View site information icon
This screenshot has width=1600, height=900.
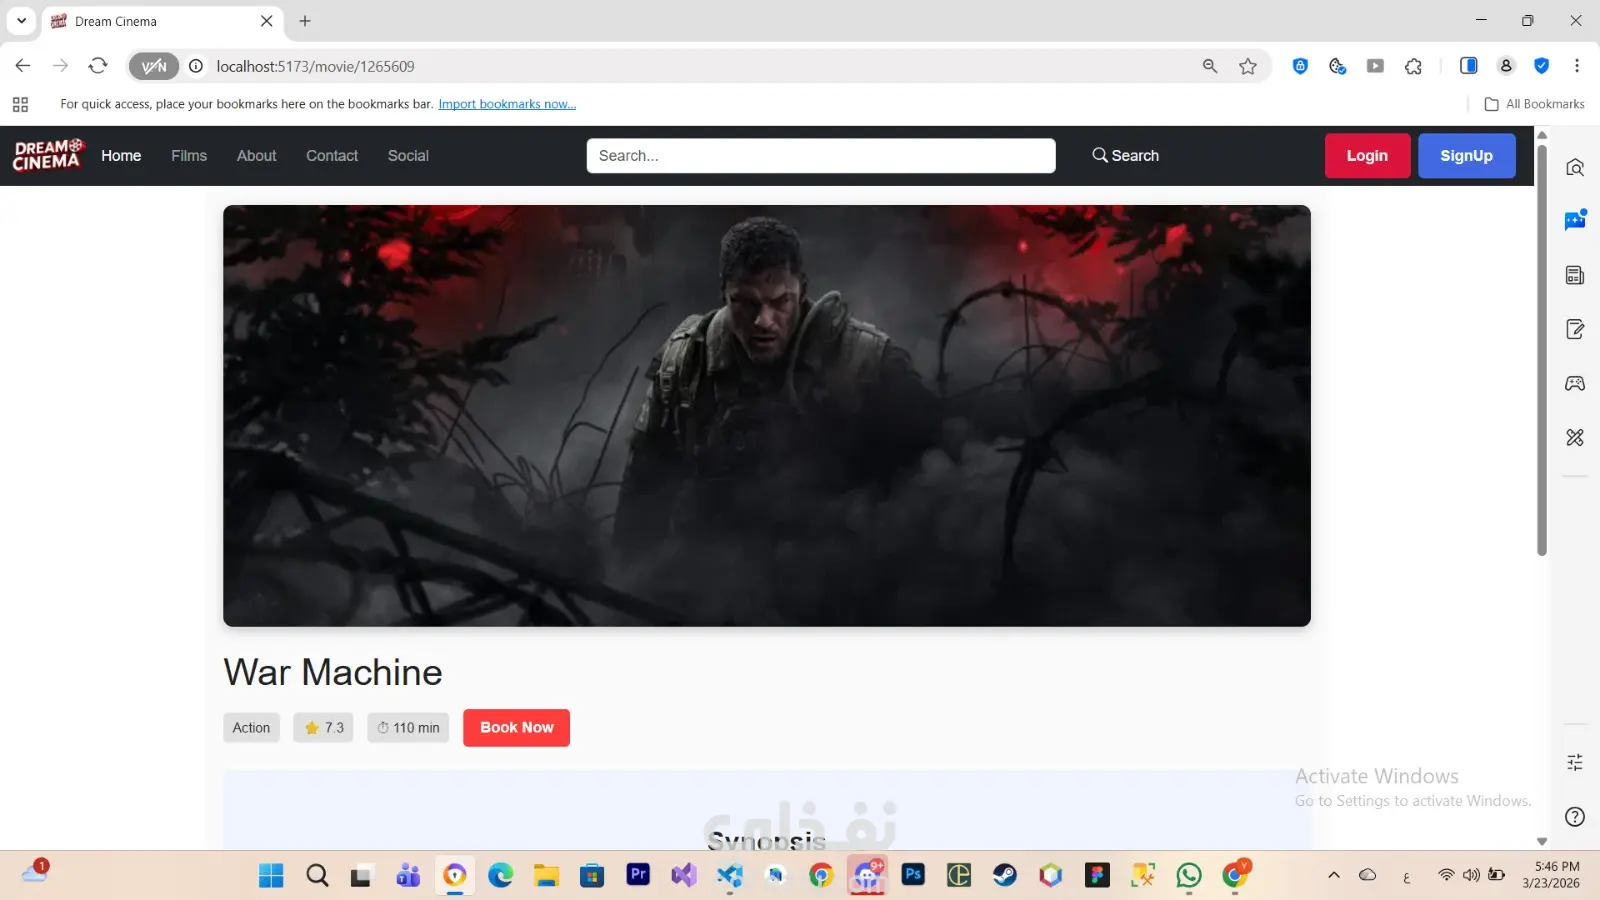click(x=197, y=66)
